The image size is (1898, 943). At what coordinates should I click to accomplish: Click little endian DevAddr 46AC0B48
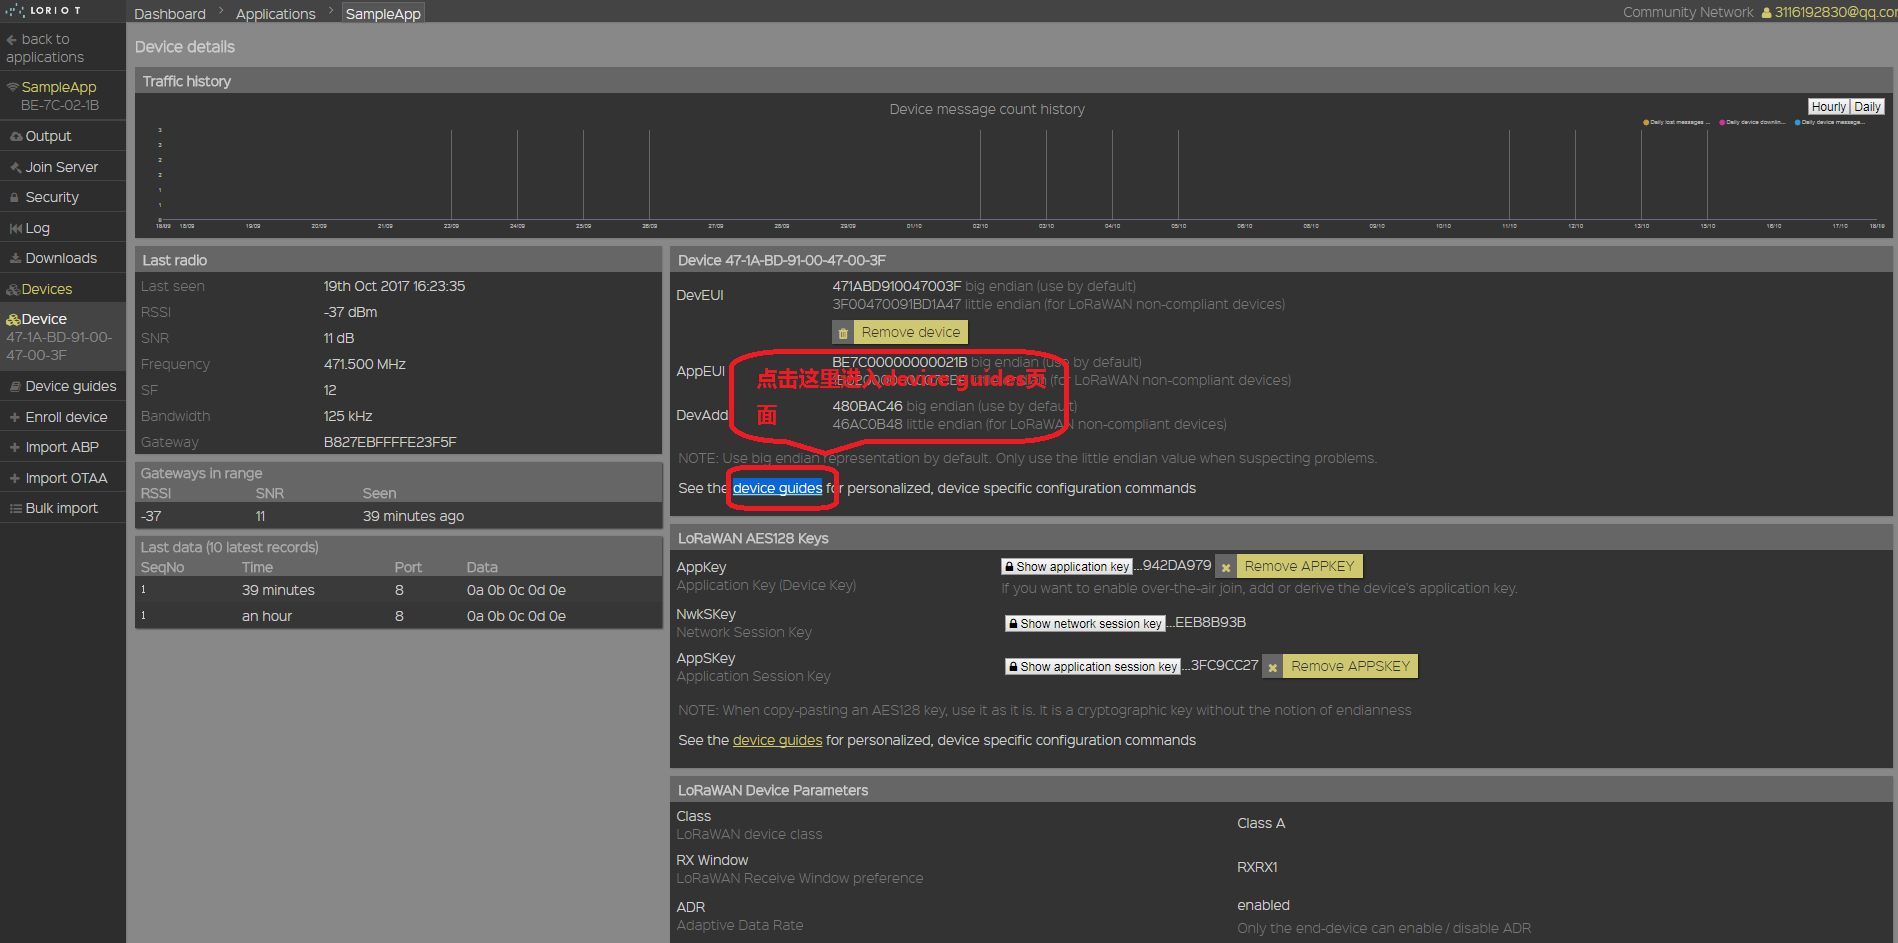point(867,424)
